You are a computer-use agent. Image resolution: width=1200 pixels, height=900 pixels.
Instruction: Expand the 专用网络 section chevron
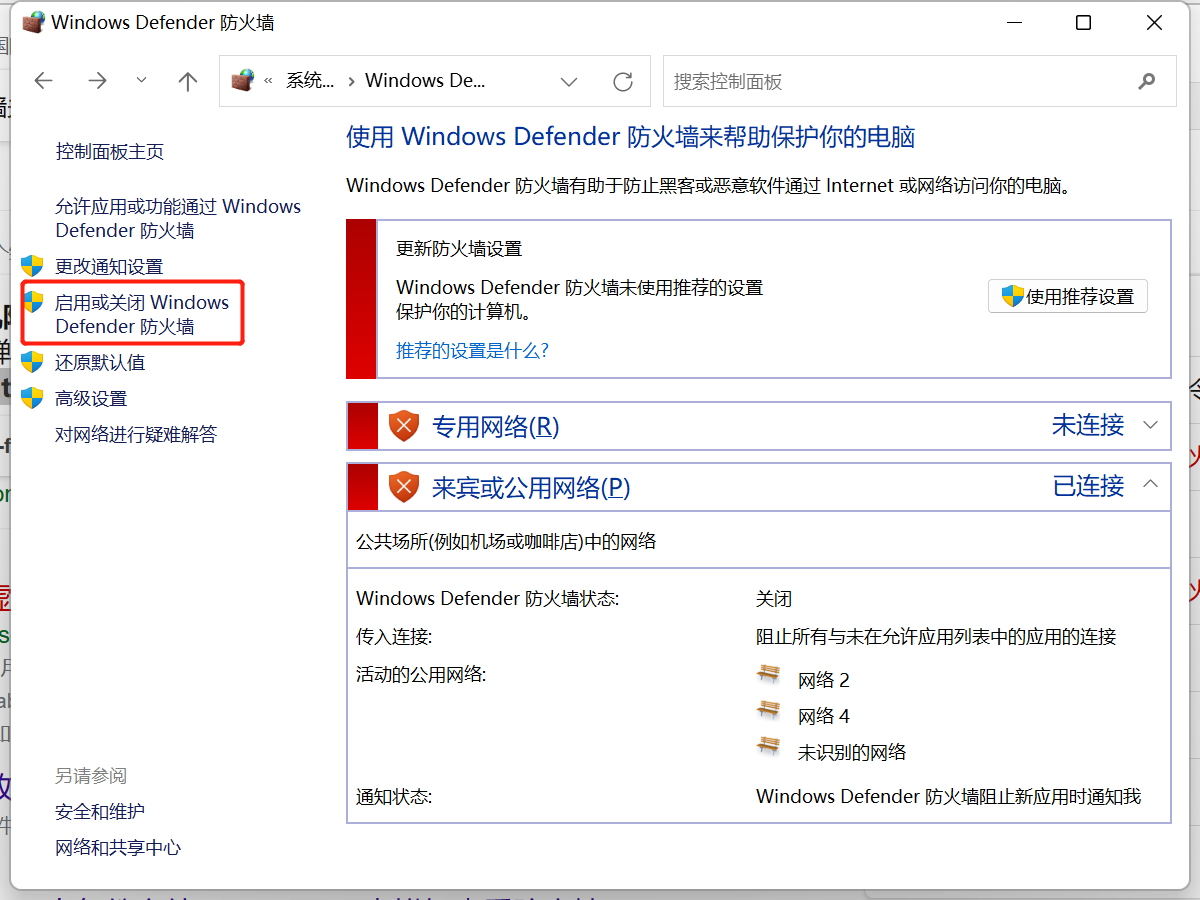pyautogui.click(x=1150, y=425)
